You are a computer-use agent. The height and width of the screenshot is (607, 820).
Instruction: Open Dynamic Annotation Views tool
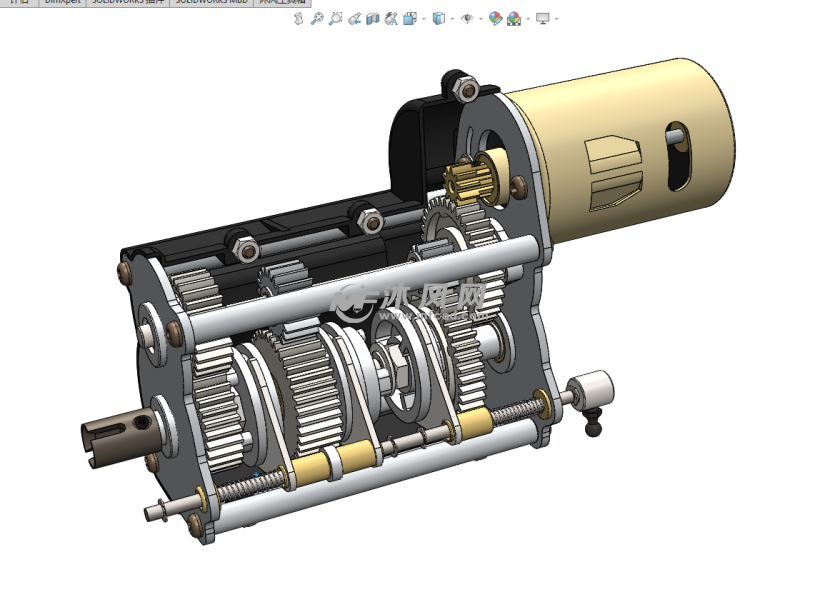click(x=391, y=19)
